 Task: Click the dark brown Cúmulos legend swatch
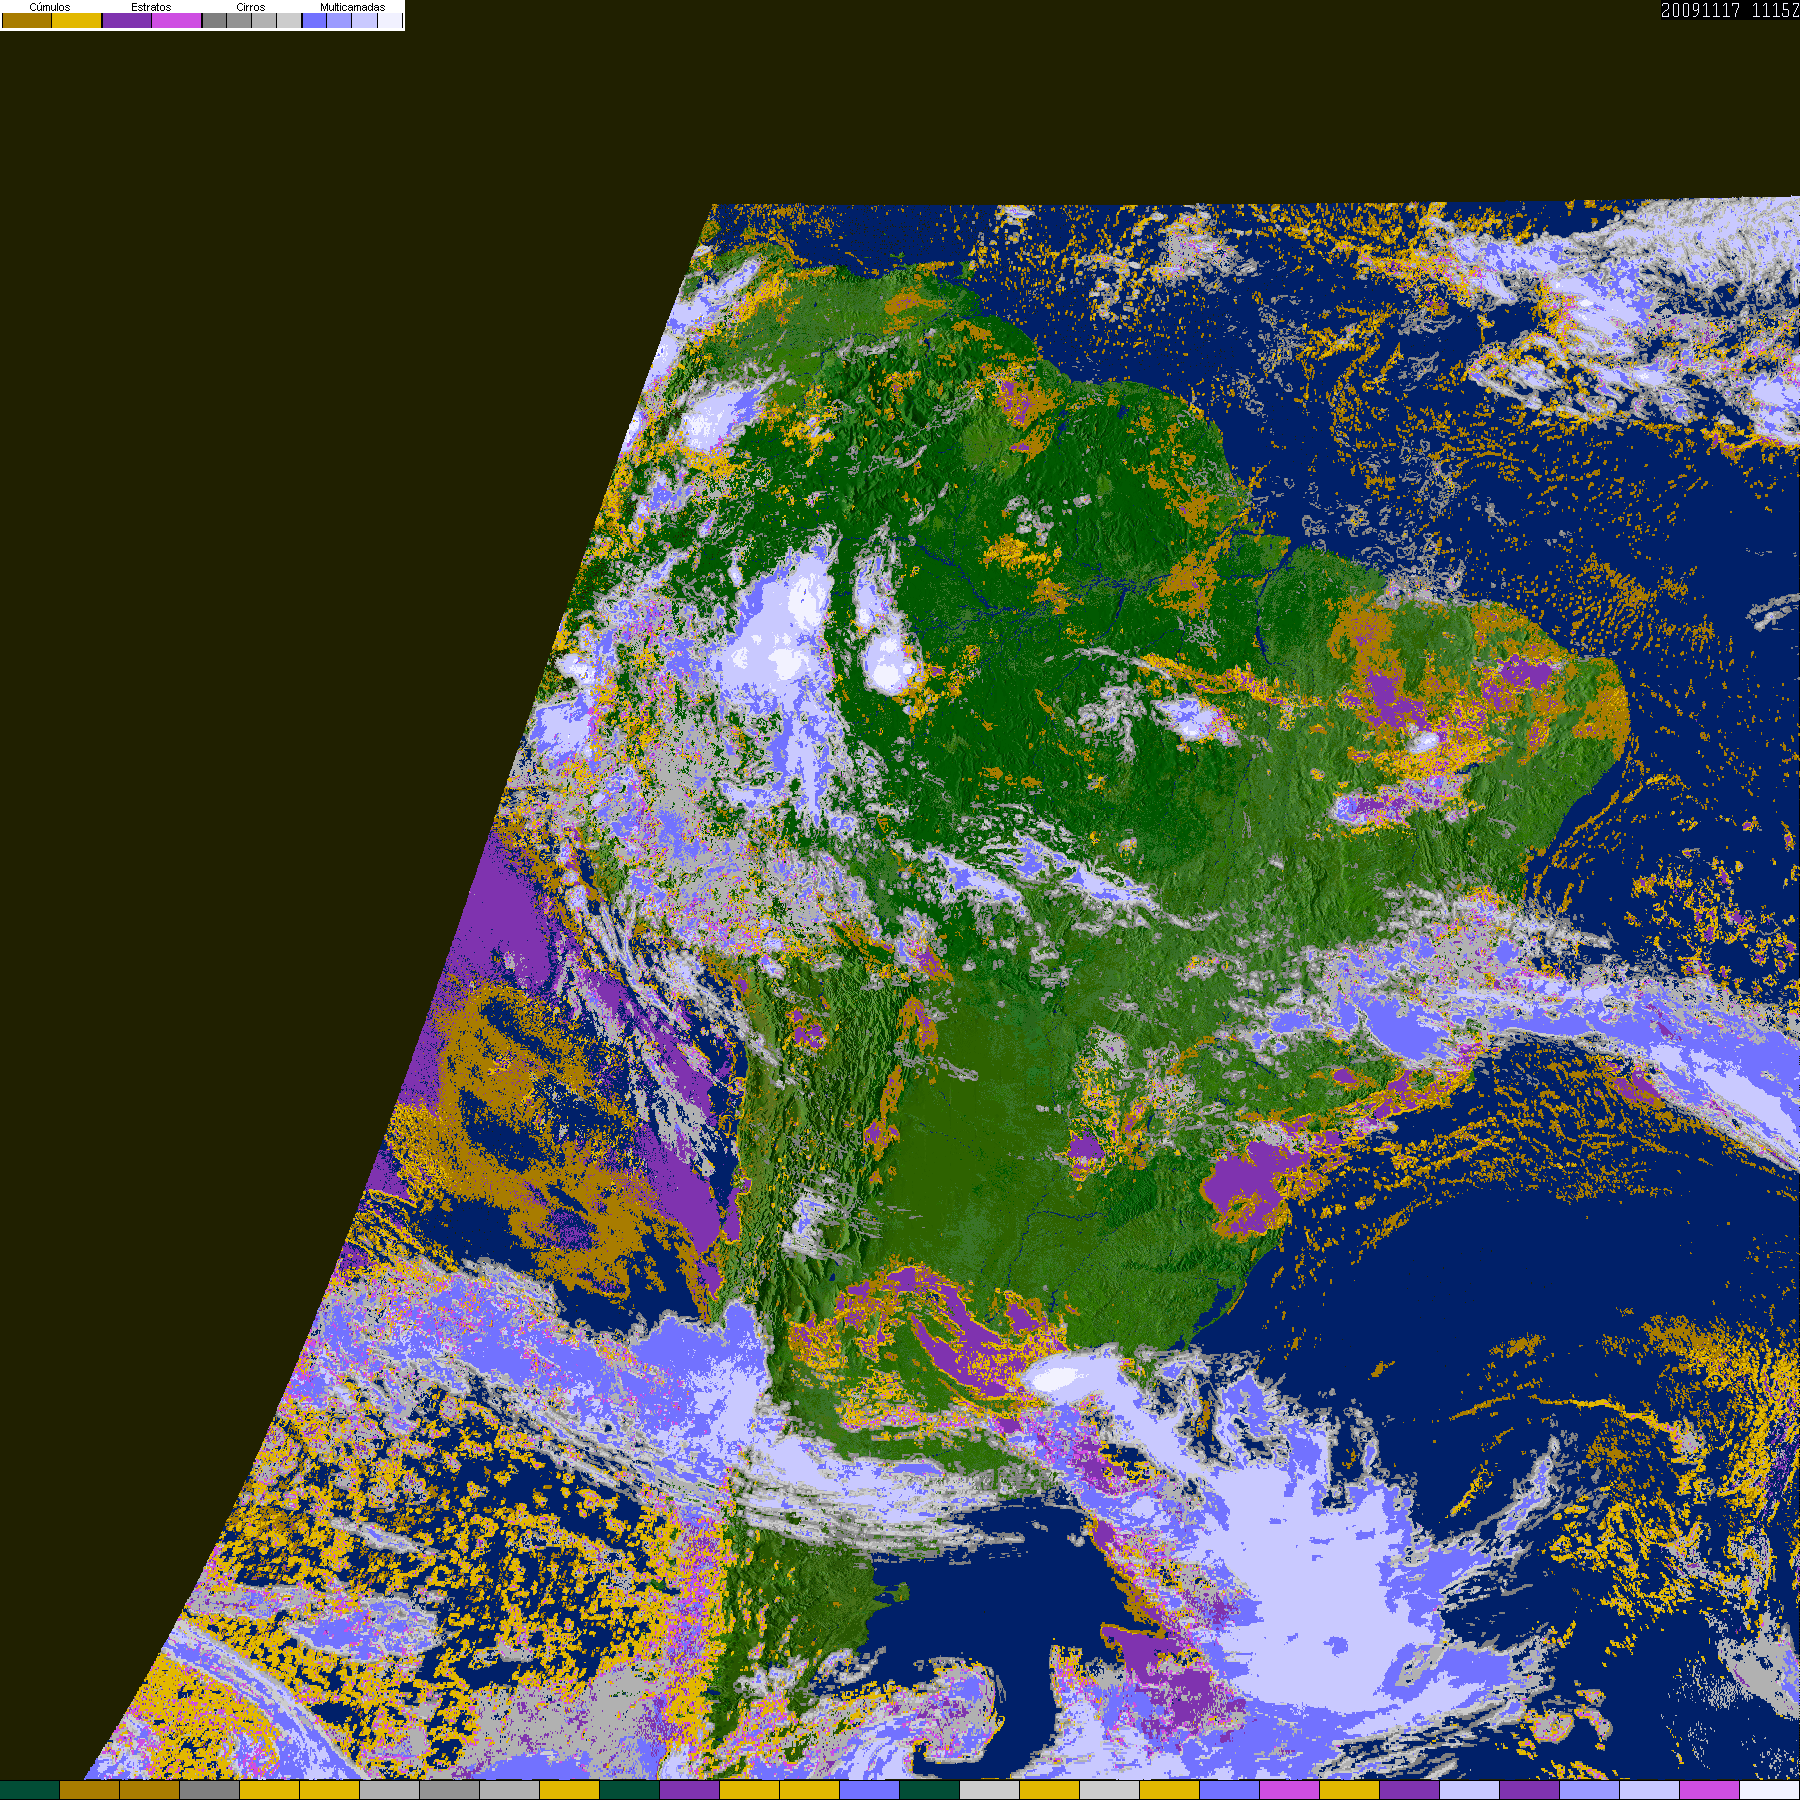[27, 20]
